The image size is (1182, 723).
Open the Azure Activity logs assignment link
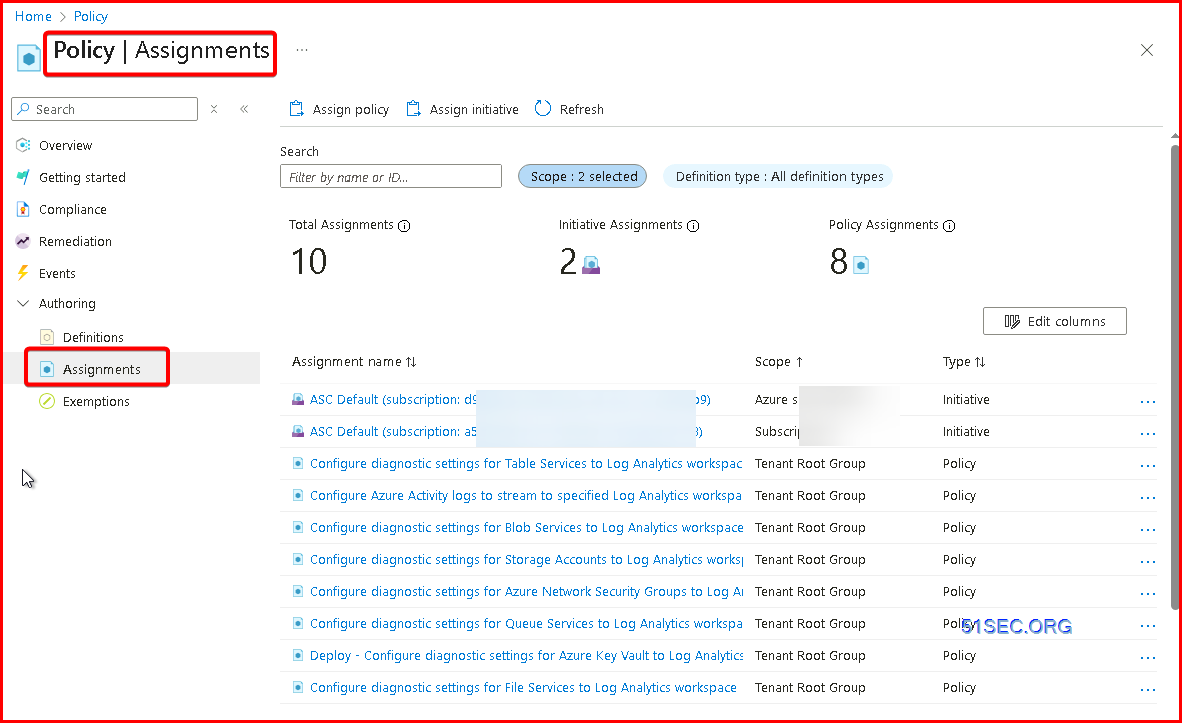(x=525, y=495)
